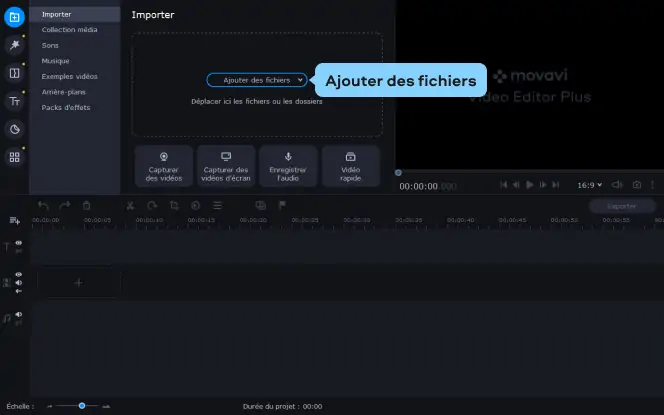The height and width of the screenshot is (415, 664).
Task: Click the Add marker flag icon
Action: pyautogui.click(x=282, y=205)
